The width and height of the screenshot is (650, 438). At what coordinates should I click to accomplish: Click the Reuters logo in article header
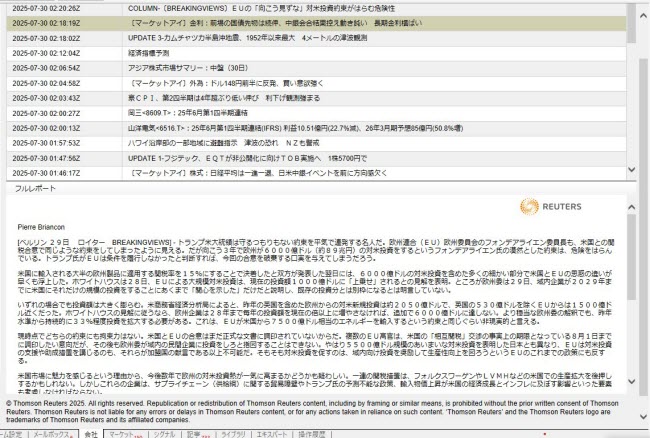551,206
